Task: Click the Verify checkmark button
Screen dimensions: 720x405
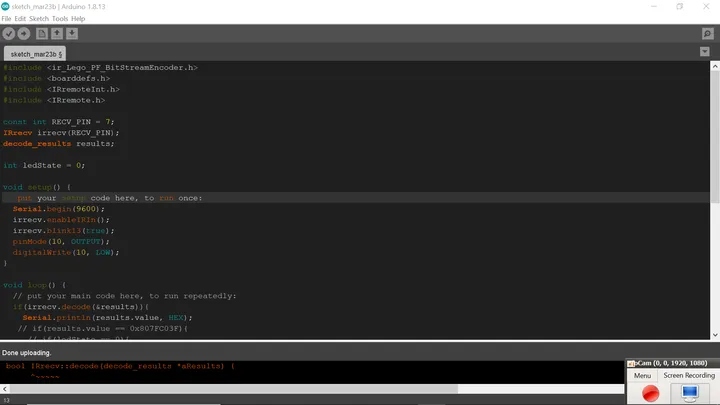Action: pyautogui.click(x=8, y=34)
